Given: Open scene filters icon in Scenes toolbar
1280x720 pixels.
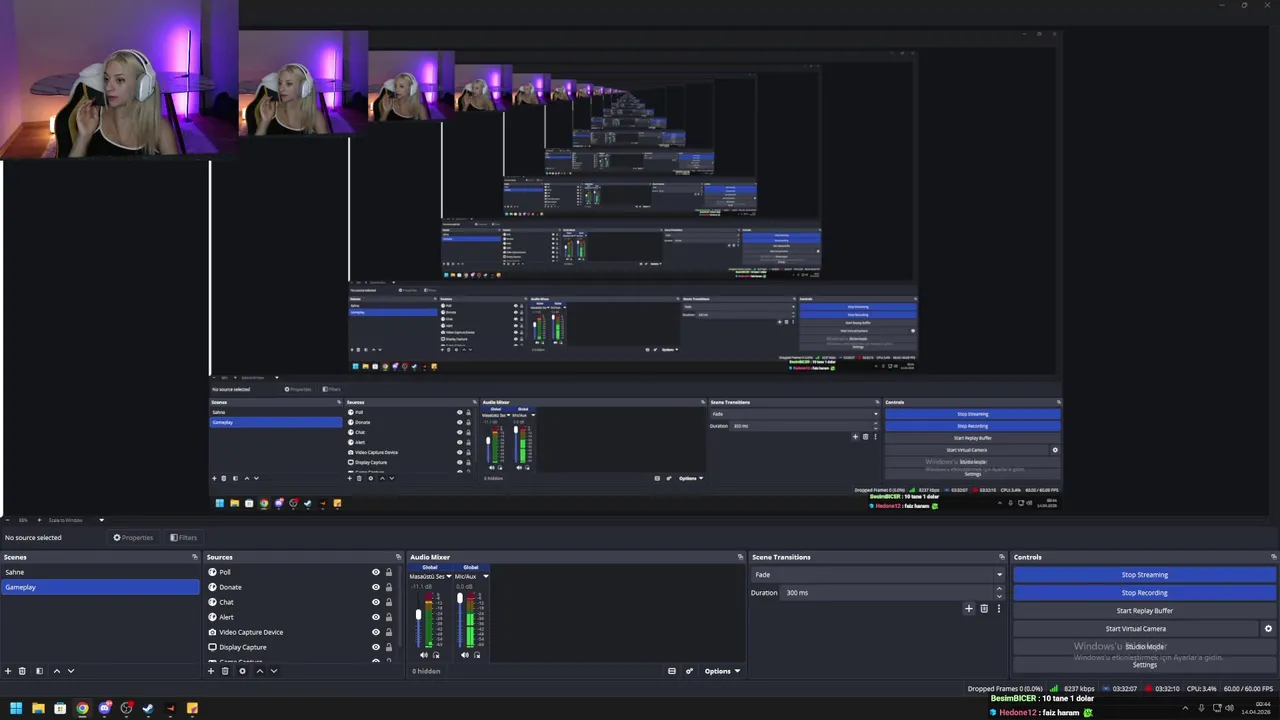Looking at the screenshot, I should click(x=39, y=671).
